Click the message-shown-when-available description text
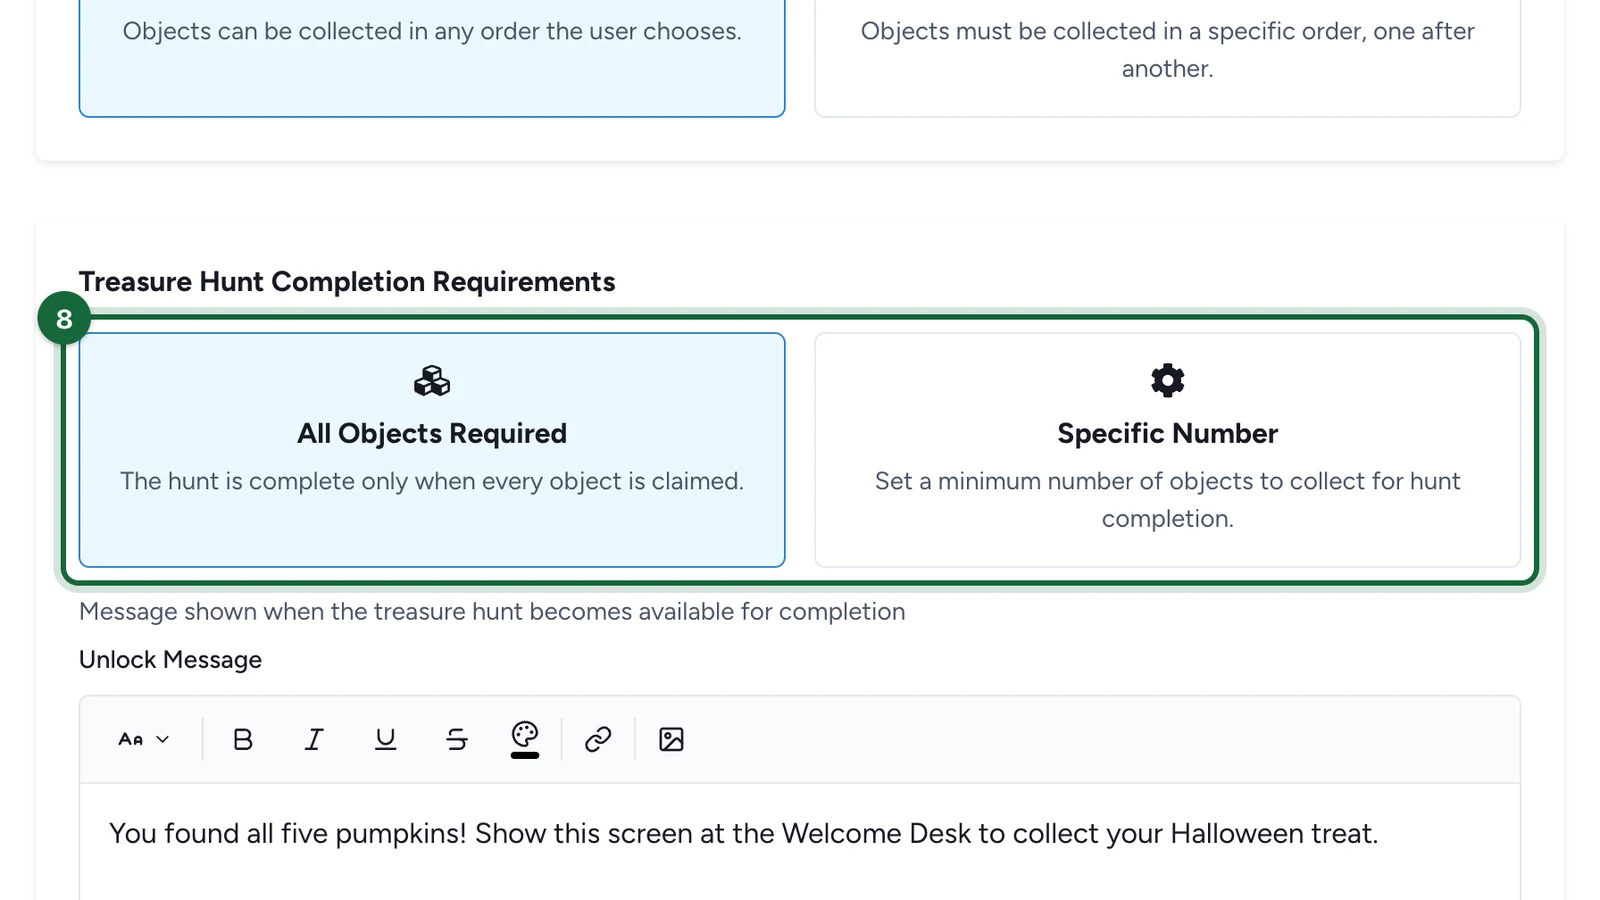 [x=492, y=612]
